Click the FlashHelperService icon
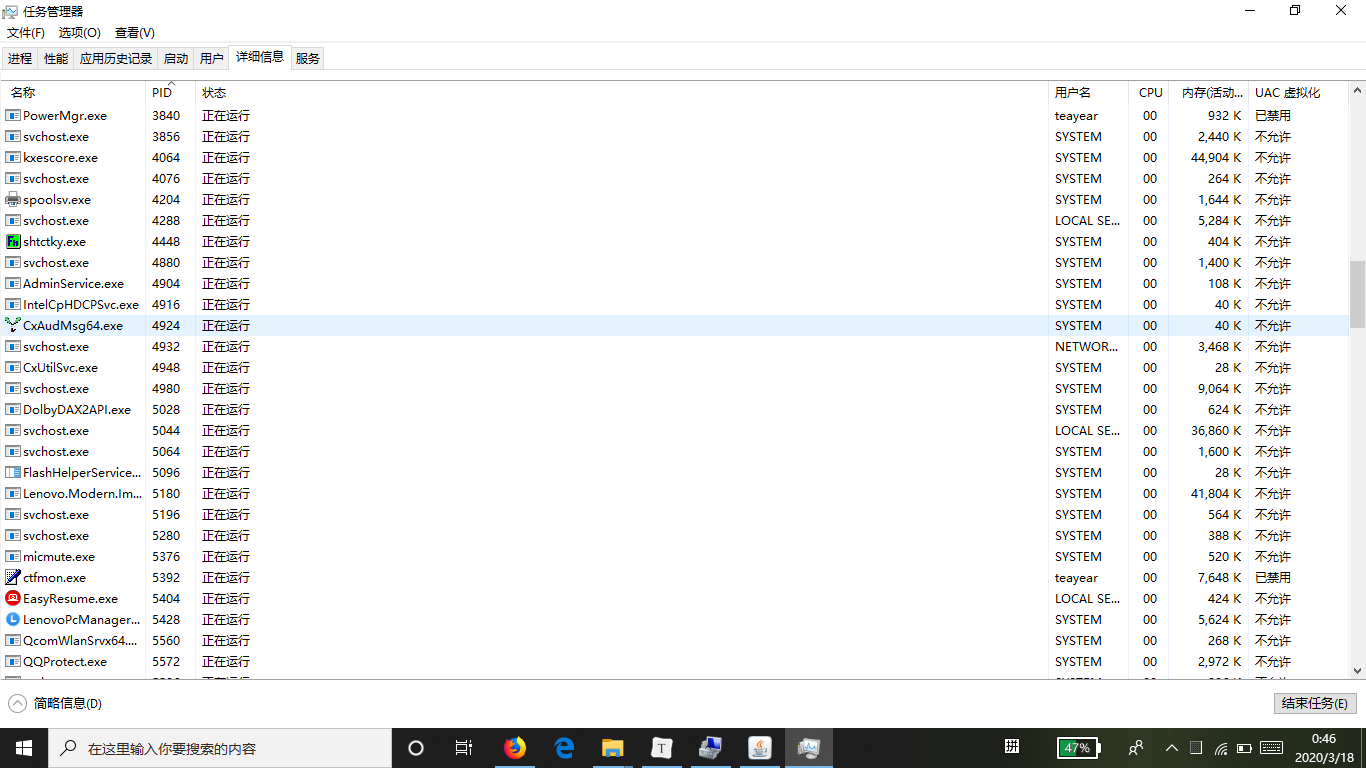The height and width of the screenshot is (768, 1366). coord(13,473)
